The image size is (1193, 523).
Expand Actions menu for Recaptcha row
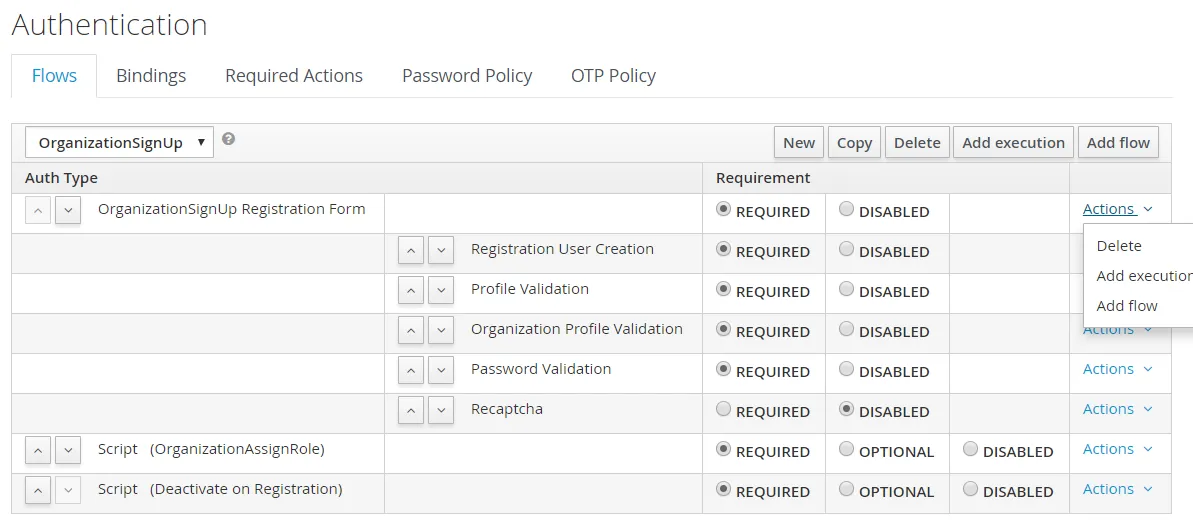[x=1117, y=409]
